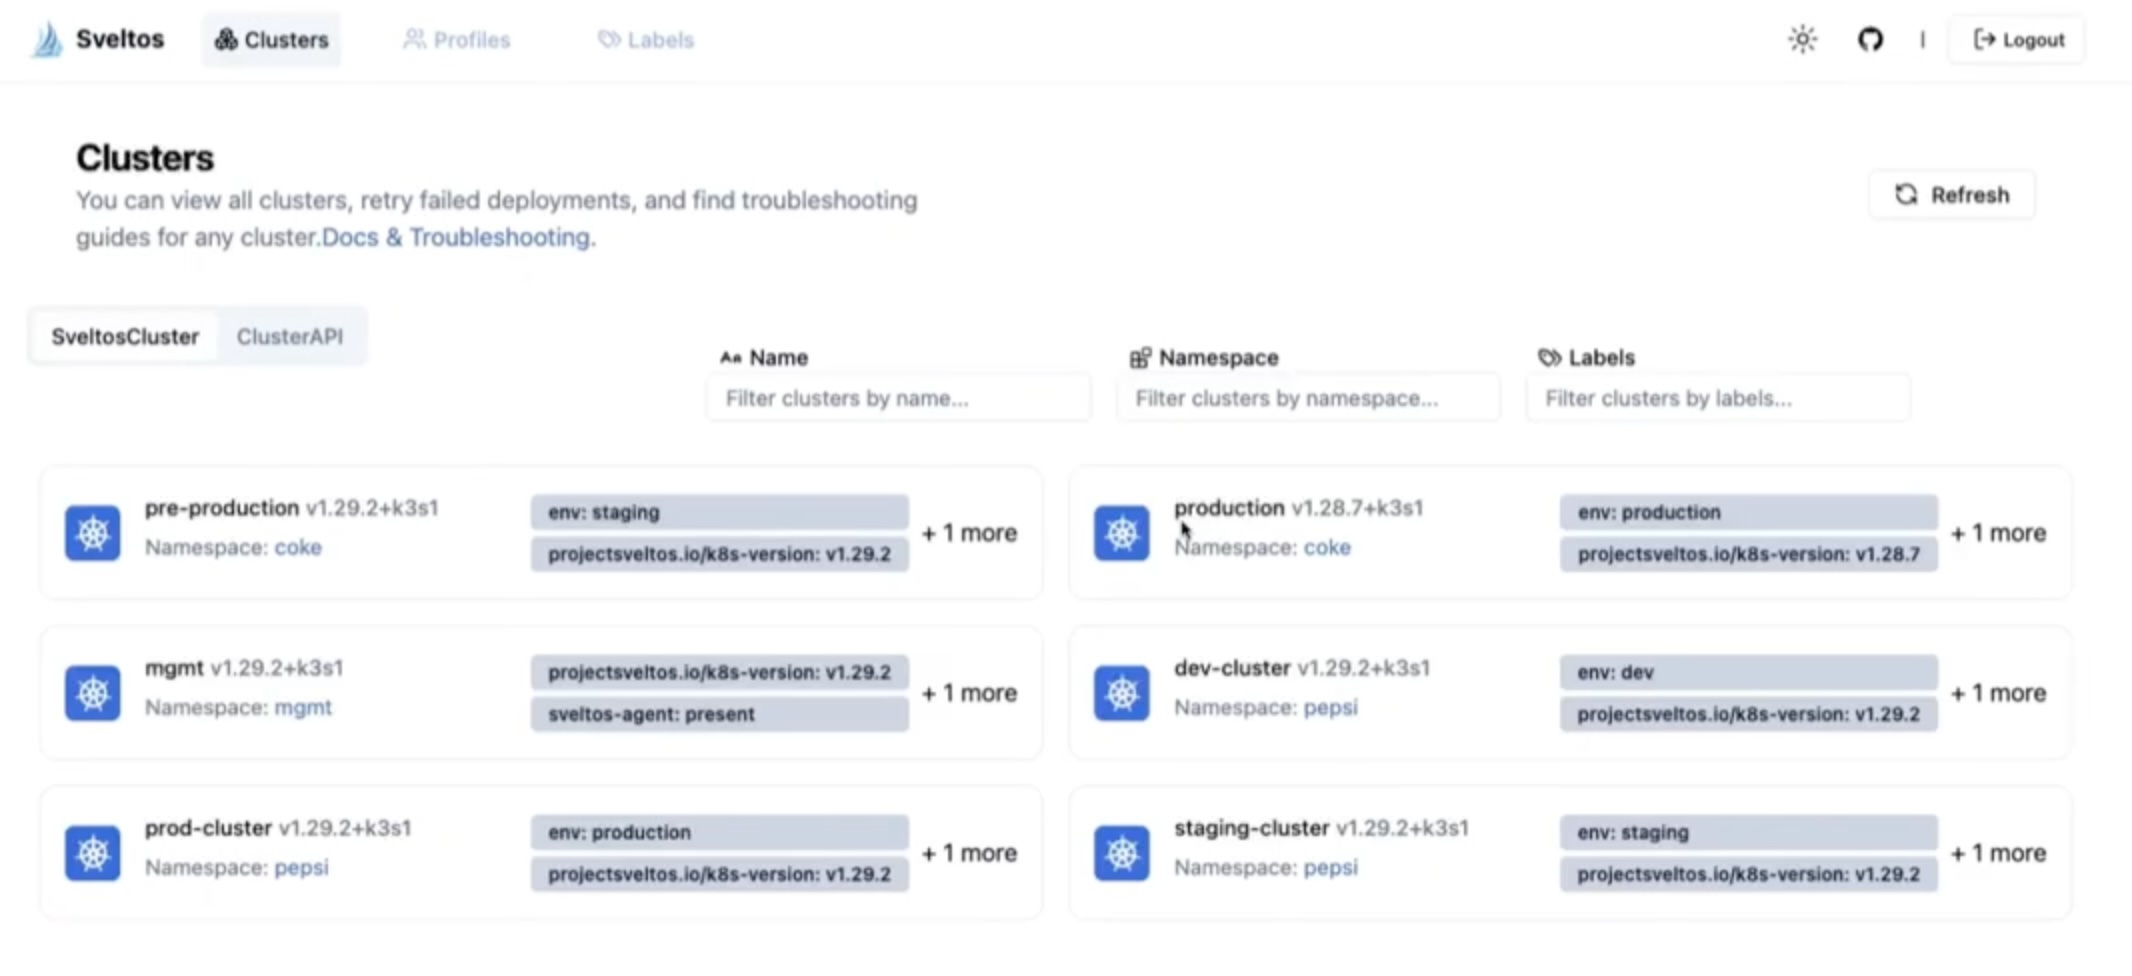Open the Labels navigation tab

click(646, 40)
